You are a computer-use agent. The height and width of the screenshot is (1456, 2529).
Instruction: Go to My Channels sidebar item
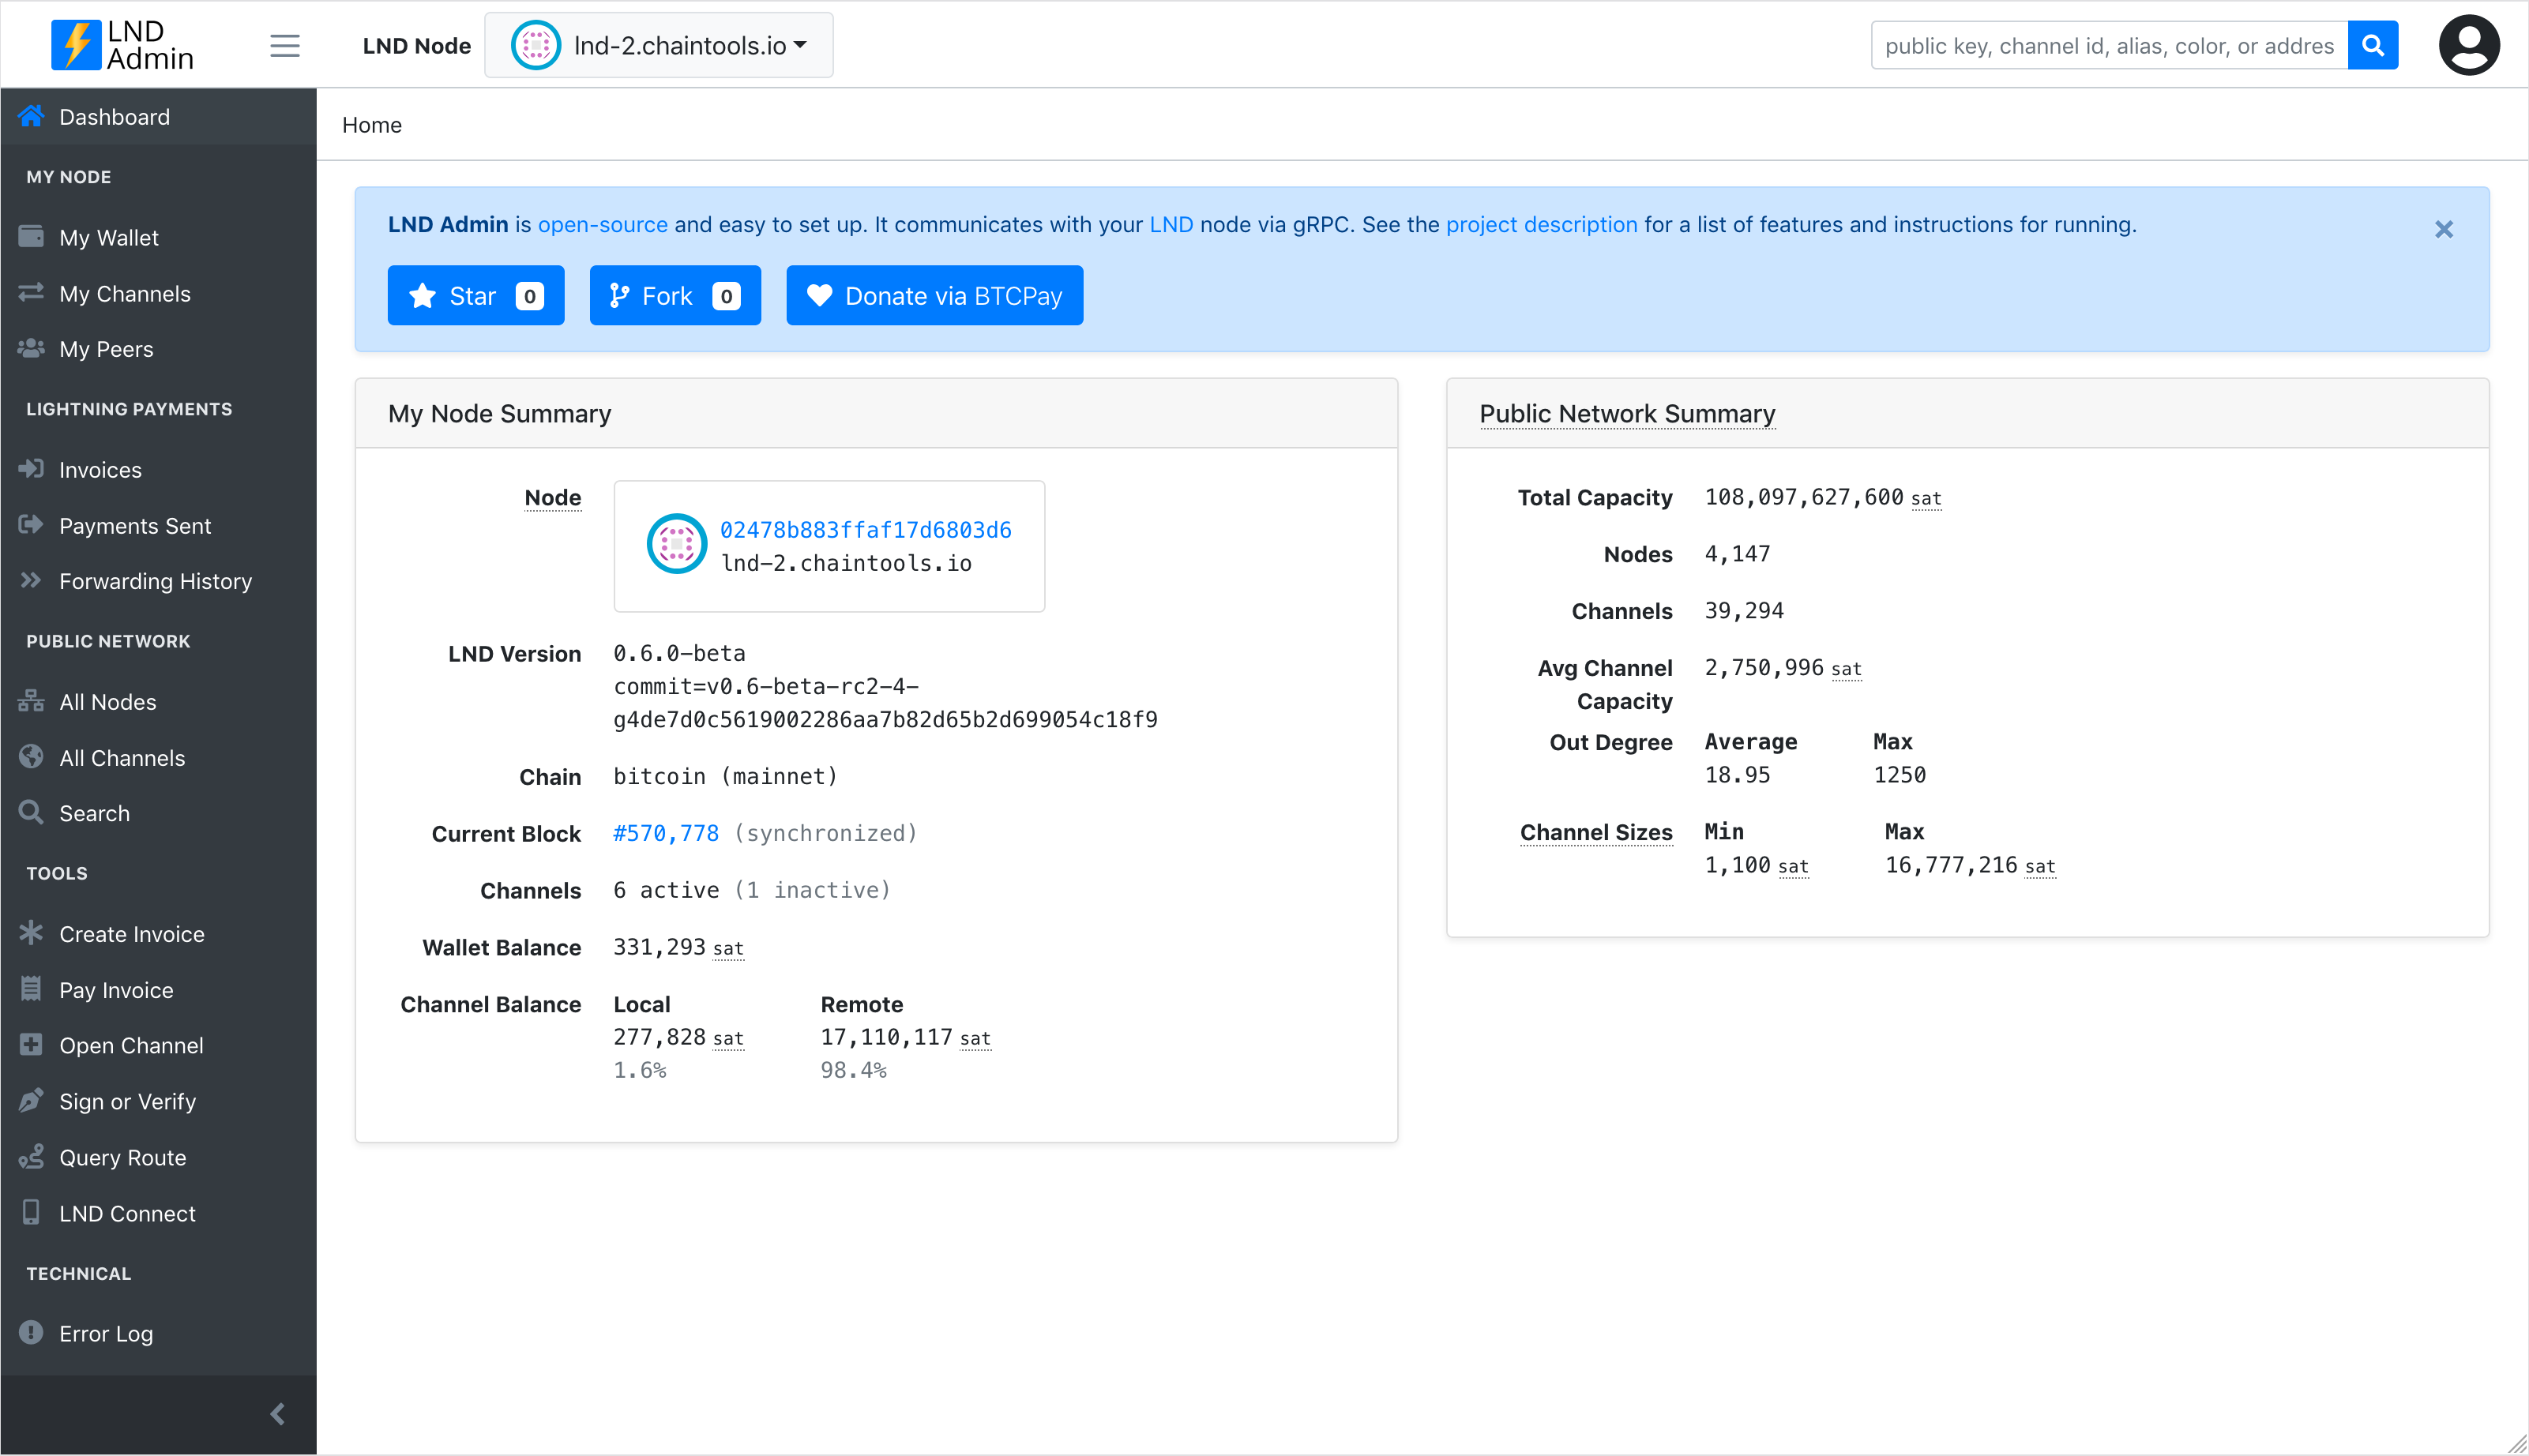tap(124, 294)
